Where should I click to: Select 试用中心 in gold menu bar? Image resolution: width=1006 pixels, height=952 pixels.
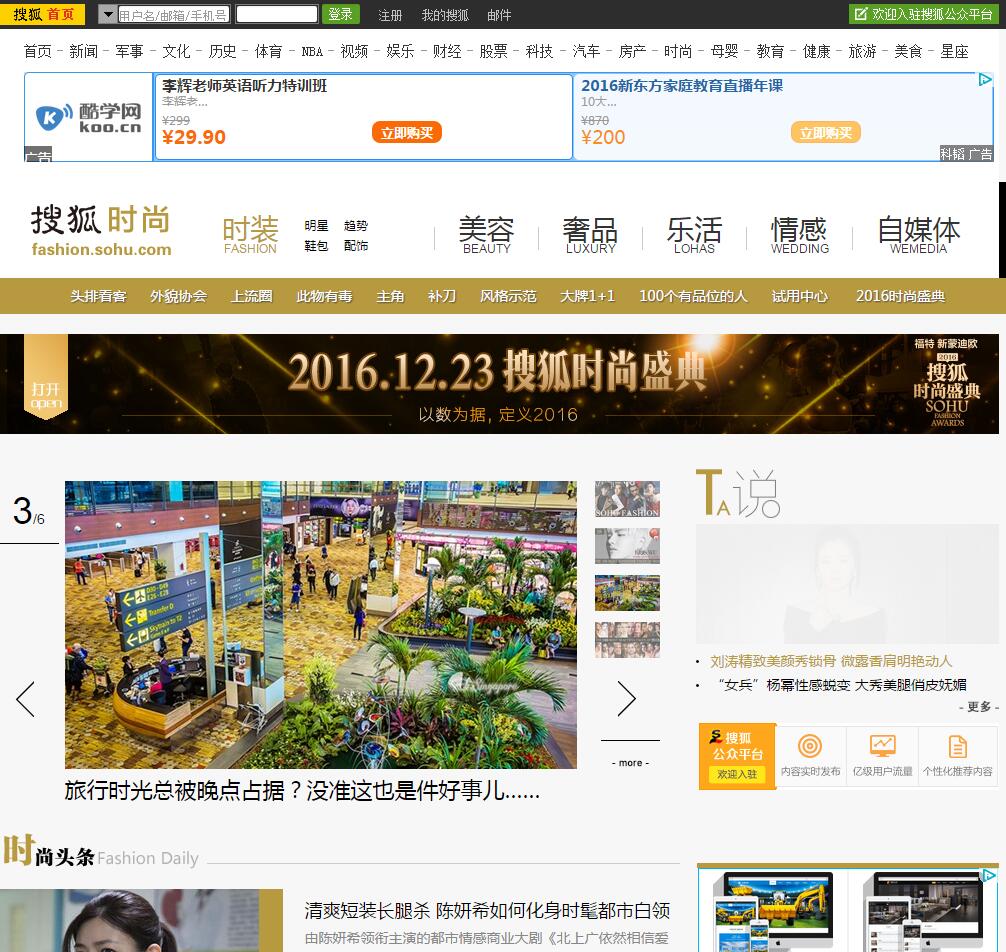point(799,296)
